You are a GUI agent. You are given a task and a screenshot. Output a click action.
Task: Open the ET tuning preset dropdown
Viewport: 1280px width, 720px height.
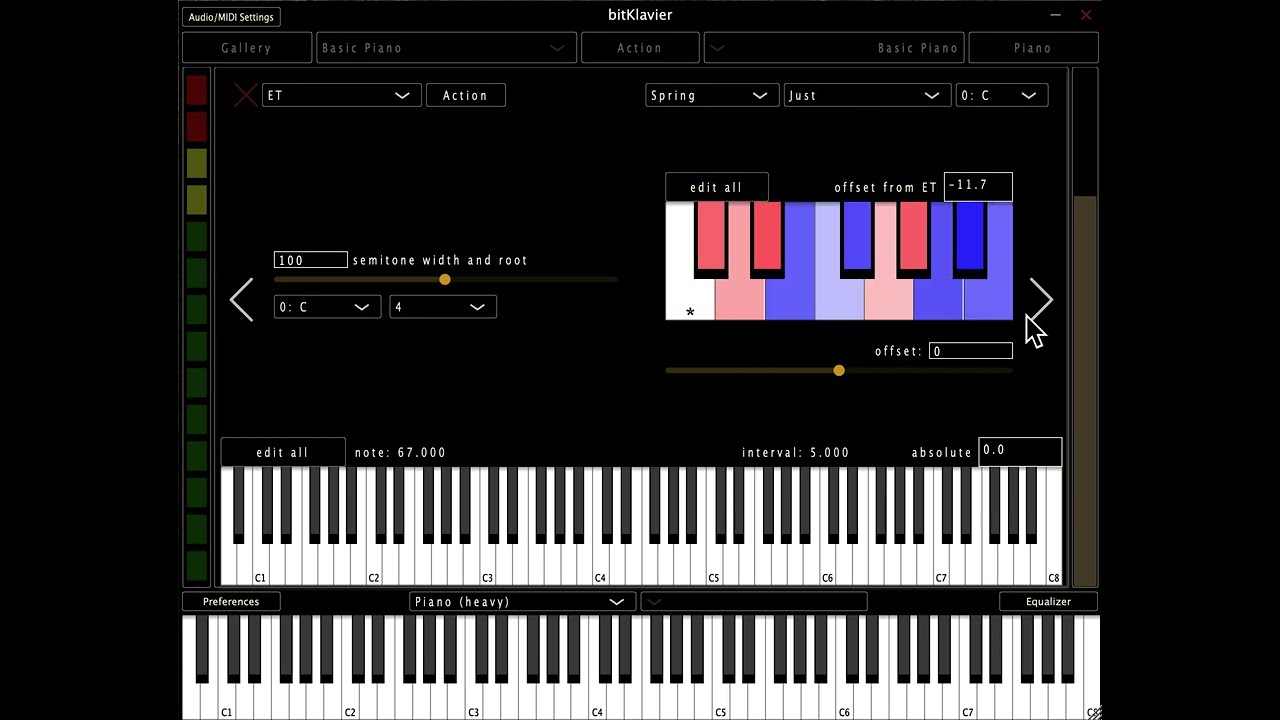[x=341, y=95]
